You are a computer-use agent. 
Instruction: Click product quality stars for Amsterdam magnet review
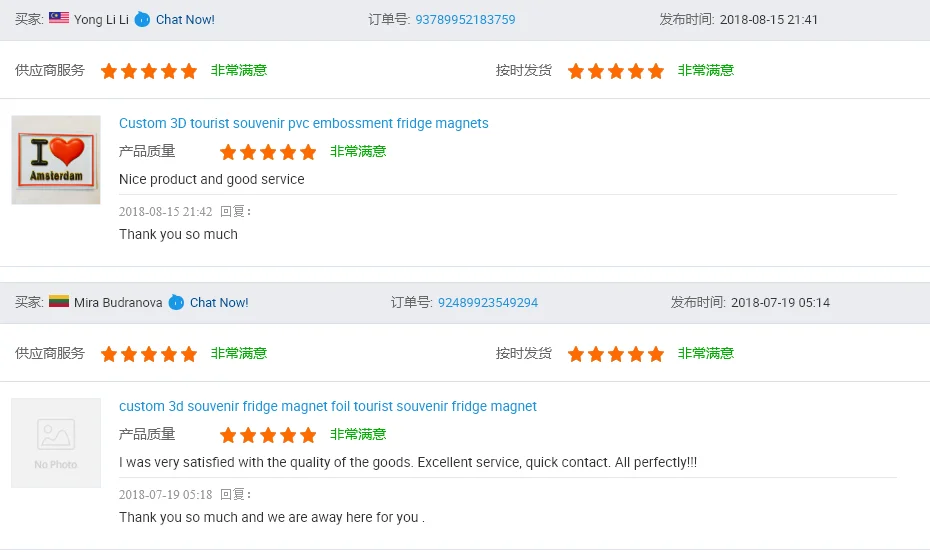[x=267, y=152]
